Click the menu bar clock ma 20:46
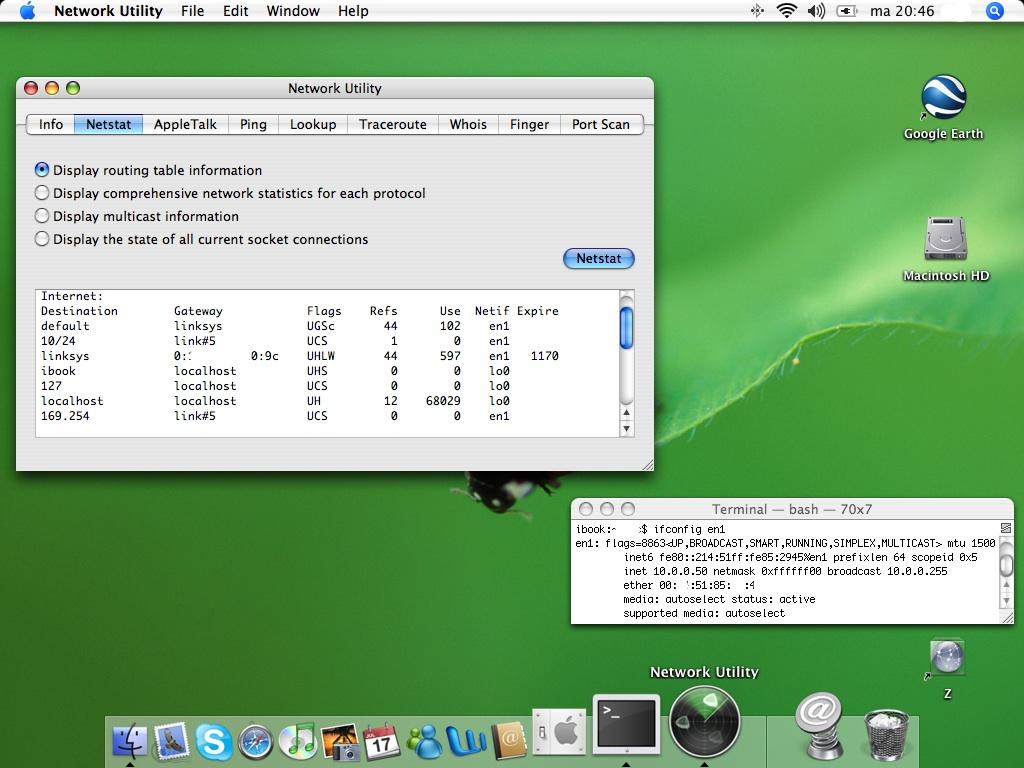 point(902,11)
